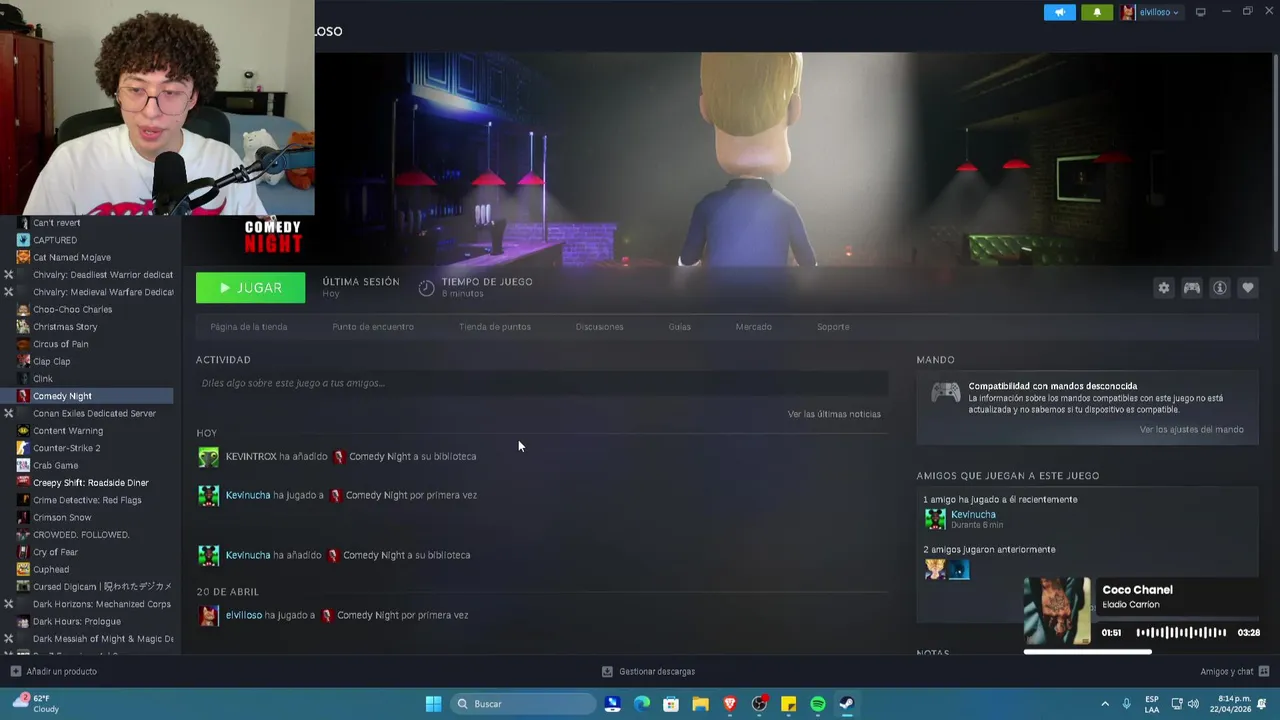Open the Guías tab
Viewport: 1280px width, 720px height.
(x=680, y=327)
